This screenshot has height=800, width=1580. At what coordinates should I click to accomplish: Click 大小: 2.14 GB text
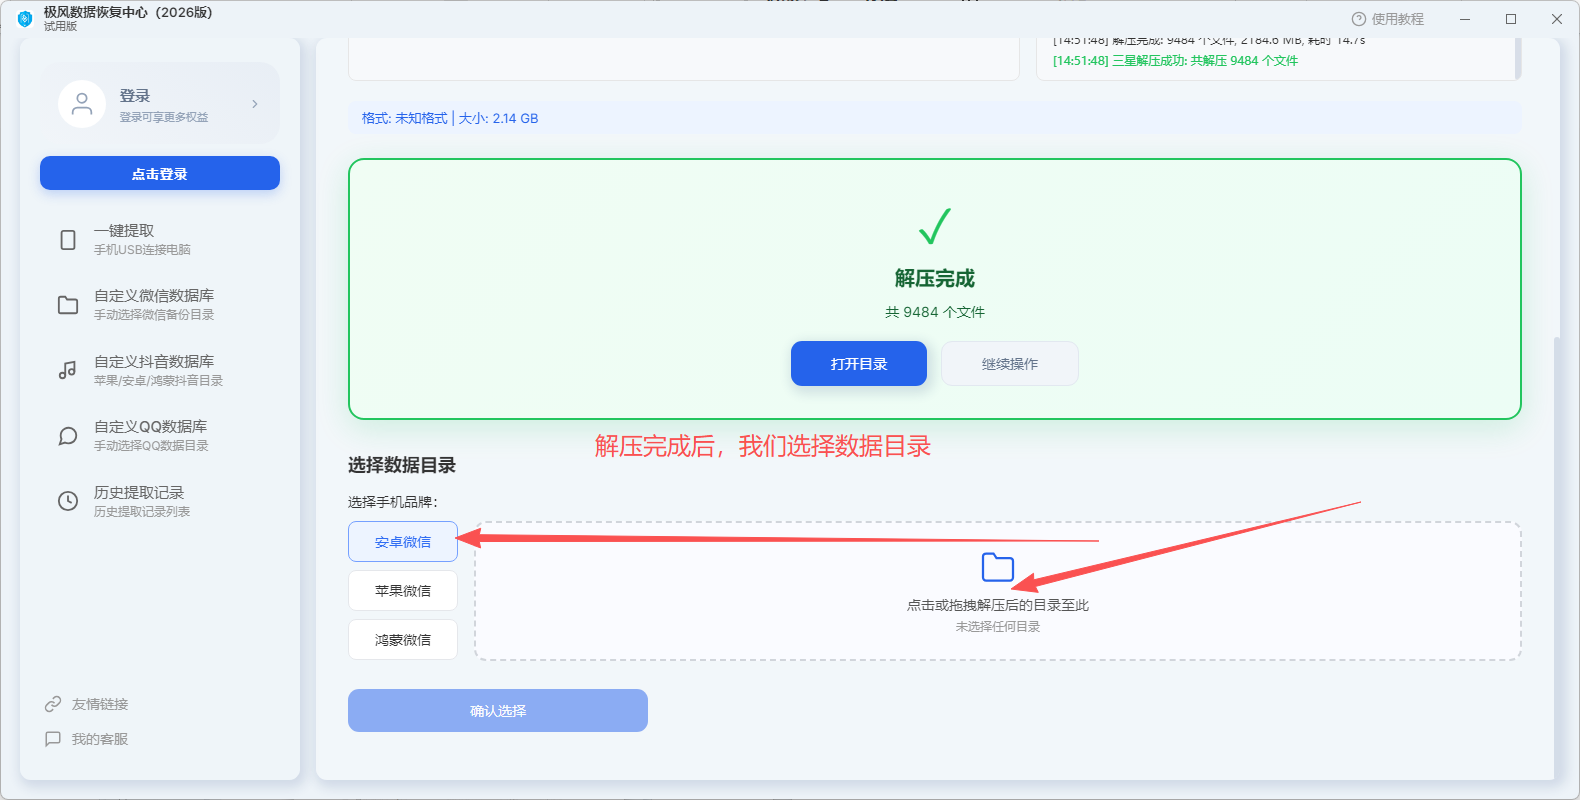pos(498,118)
